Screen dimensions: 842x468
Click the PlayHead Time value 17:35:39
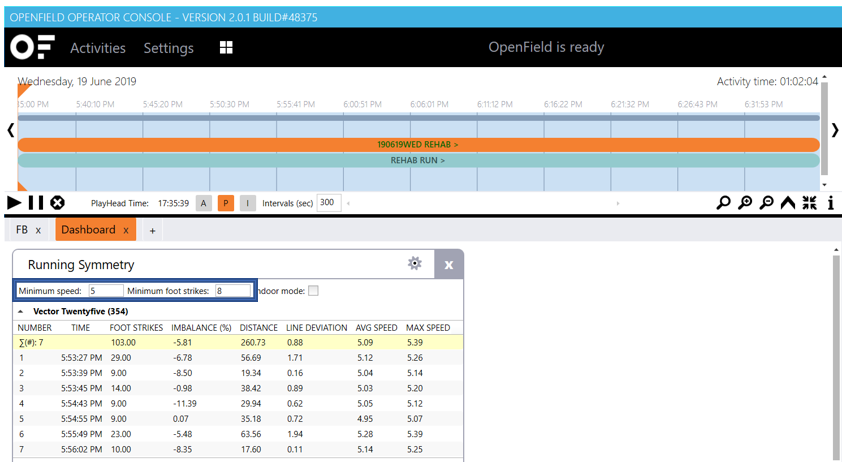173,203
